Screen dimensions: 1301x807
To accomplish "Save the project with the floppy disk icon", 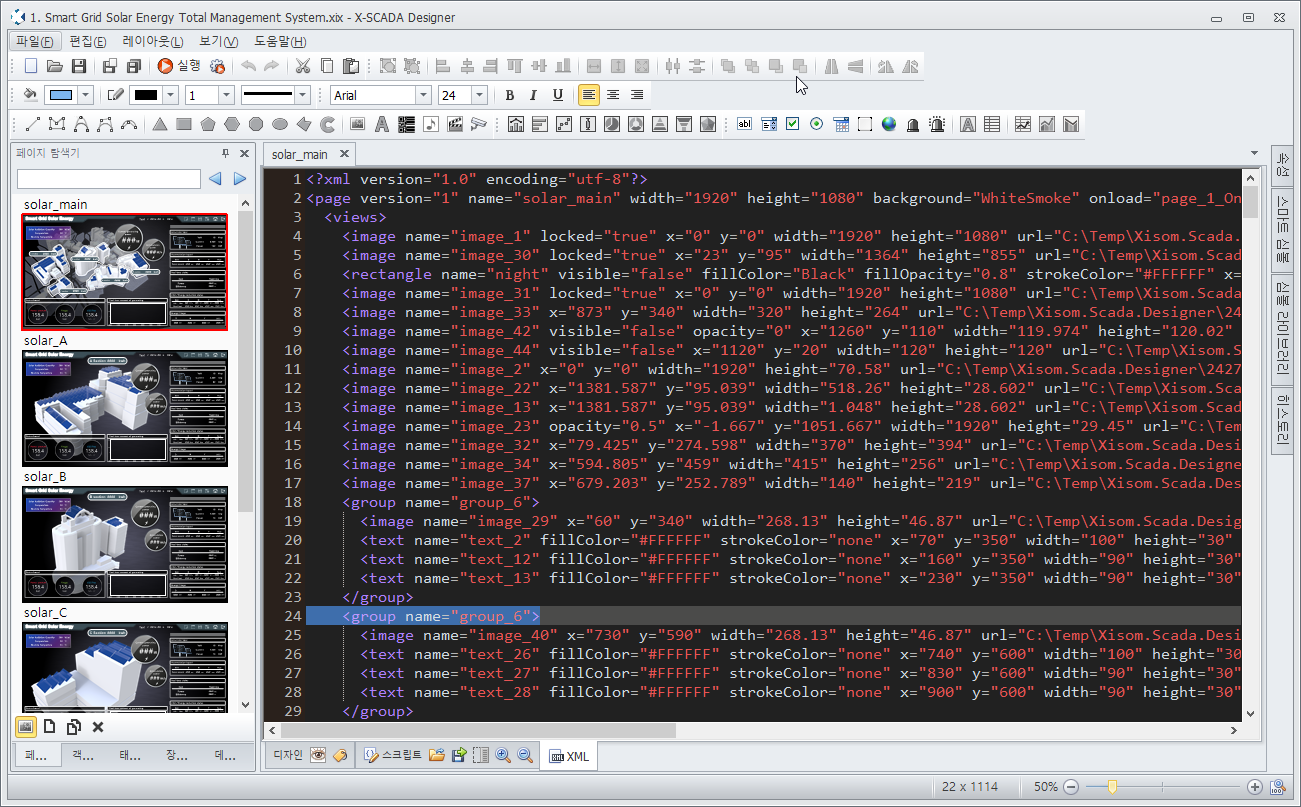I will (x=78, y=66).
